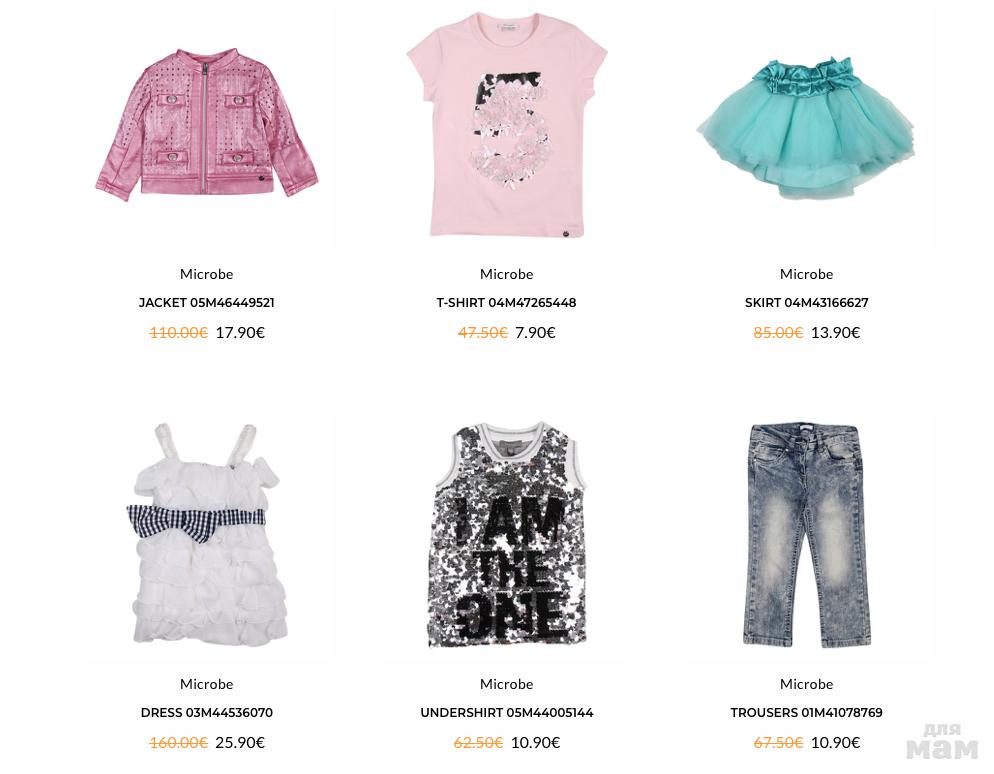The height and width of the screenshot is (774, 994).
Task: Open the turquoise tutu skirt image
Action: (806, 127)
